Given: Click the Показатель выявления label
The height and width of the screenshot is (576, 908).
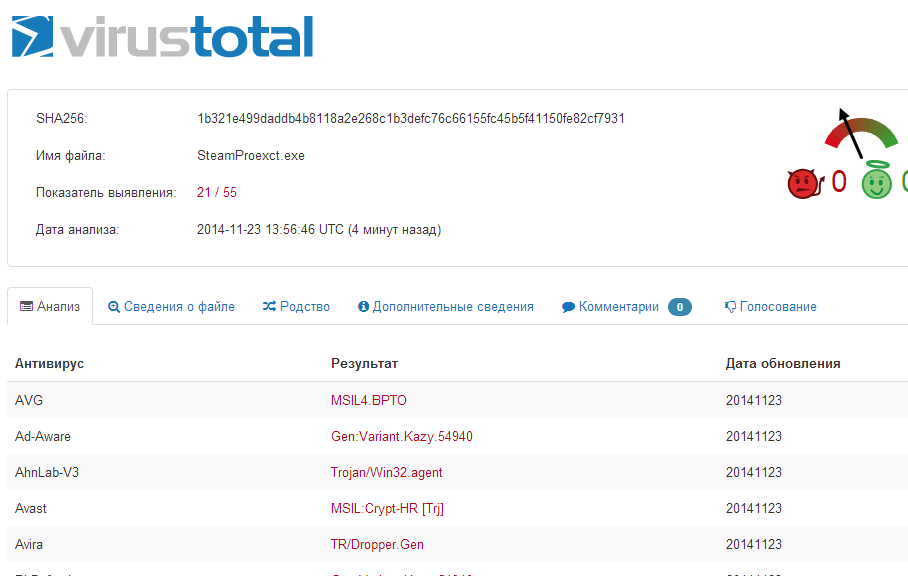Looking at the screenshot, I should pos(106,193).
